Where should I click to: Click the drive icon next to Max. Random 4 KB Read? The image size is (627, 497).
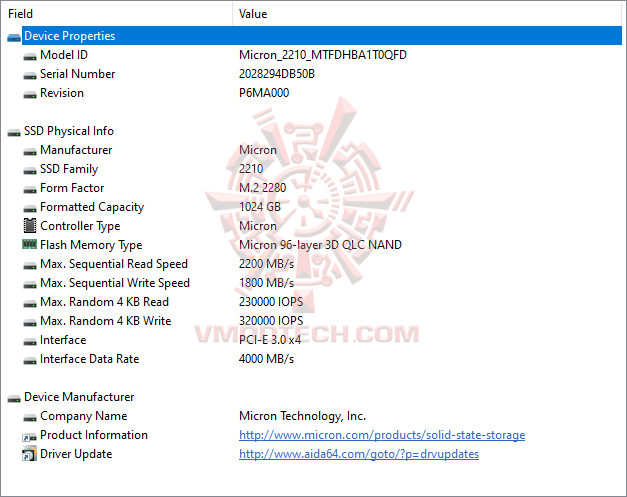pos(30,303)
